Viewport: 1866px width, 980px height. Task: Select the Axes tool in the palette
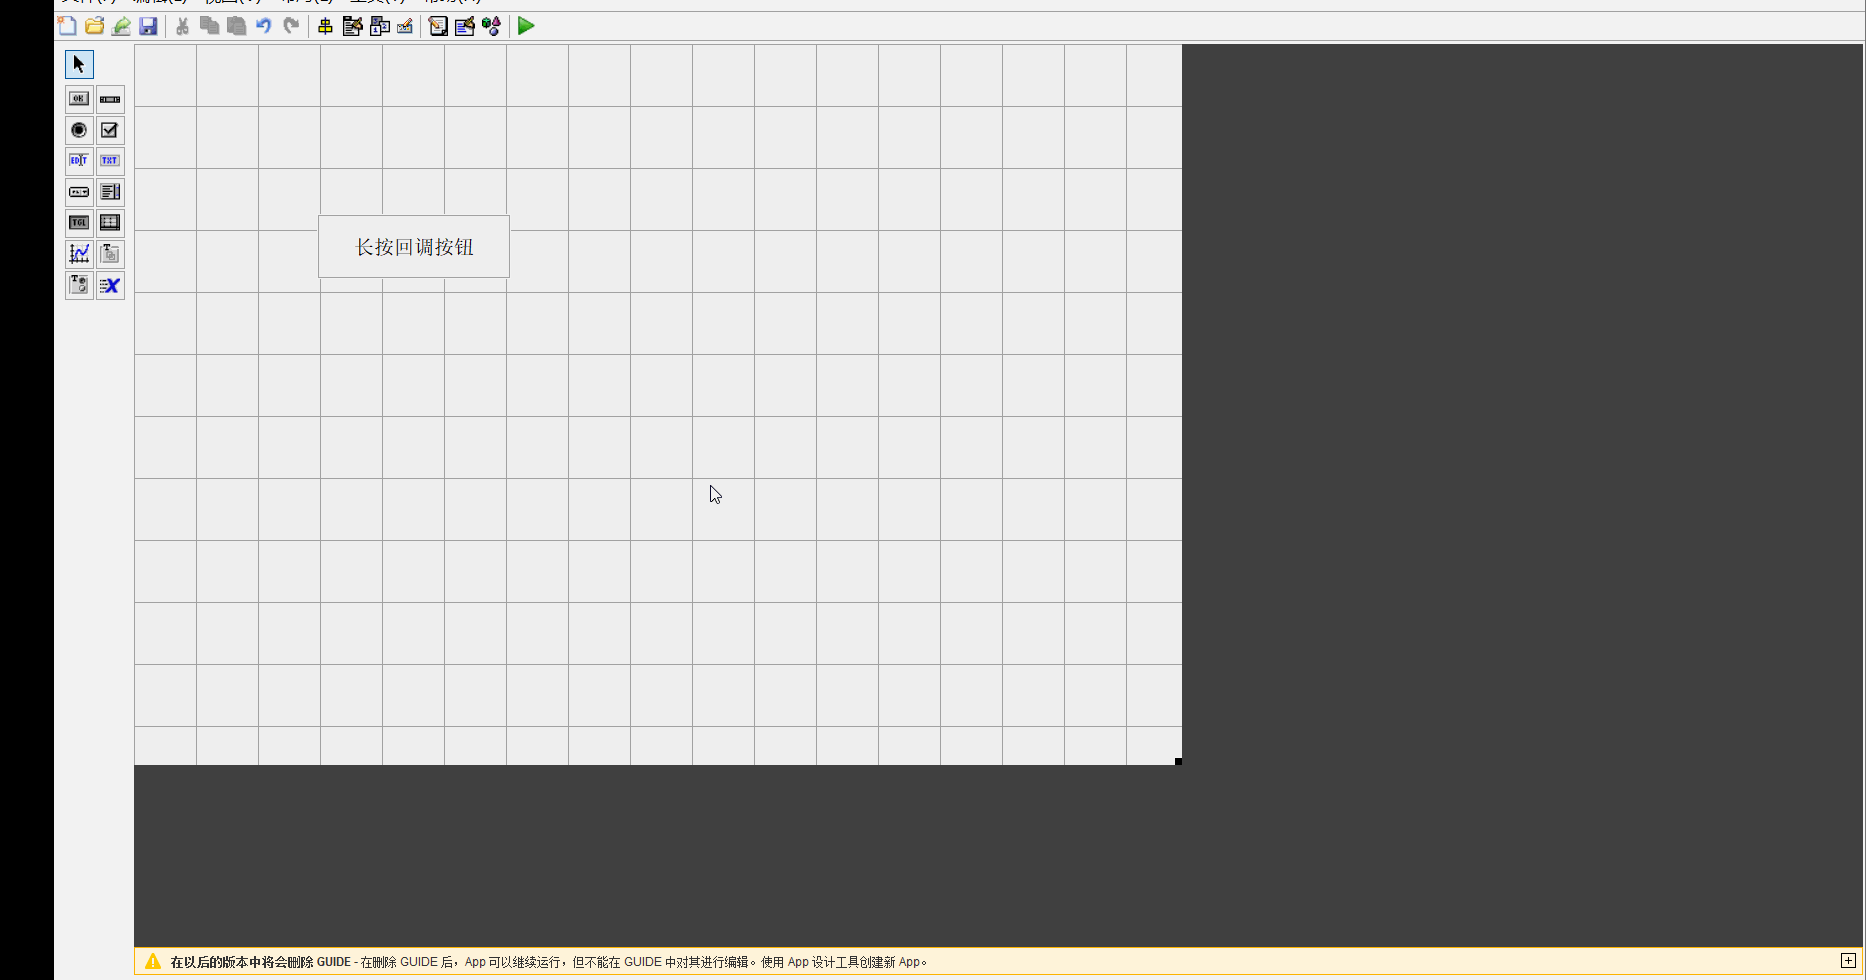pyautogui.click(x=78, y=253)
